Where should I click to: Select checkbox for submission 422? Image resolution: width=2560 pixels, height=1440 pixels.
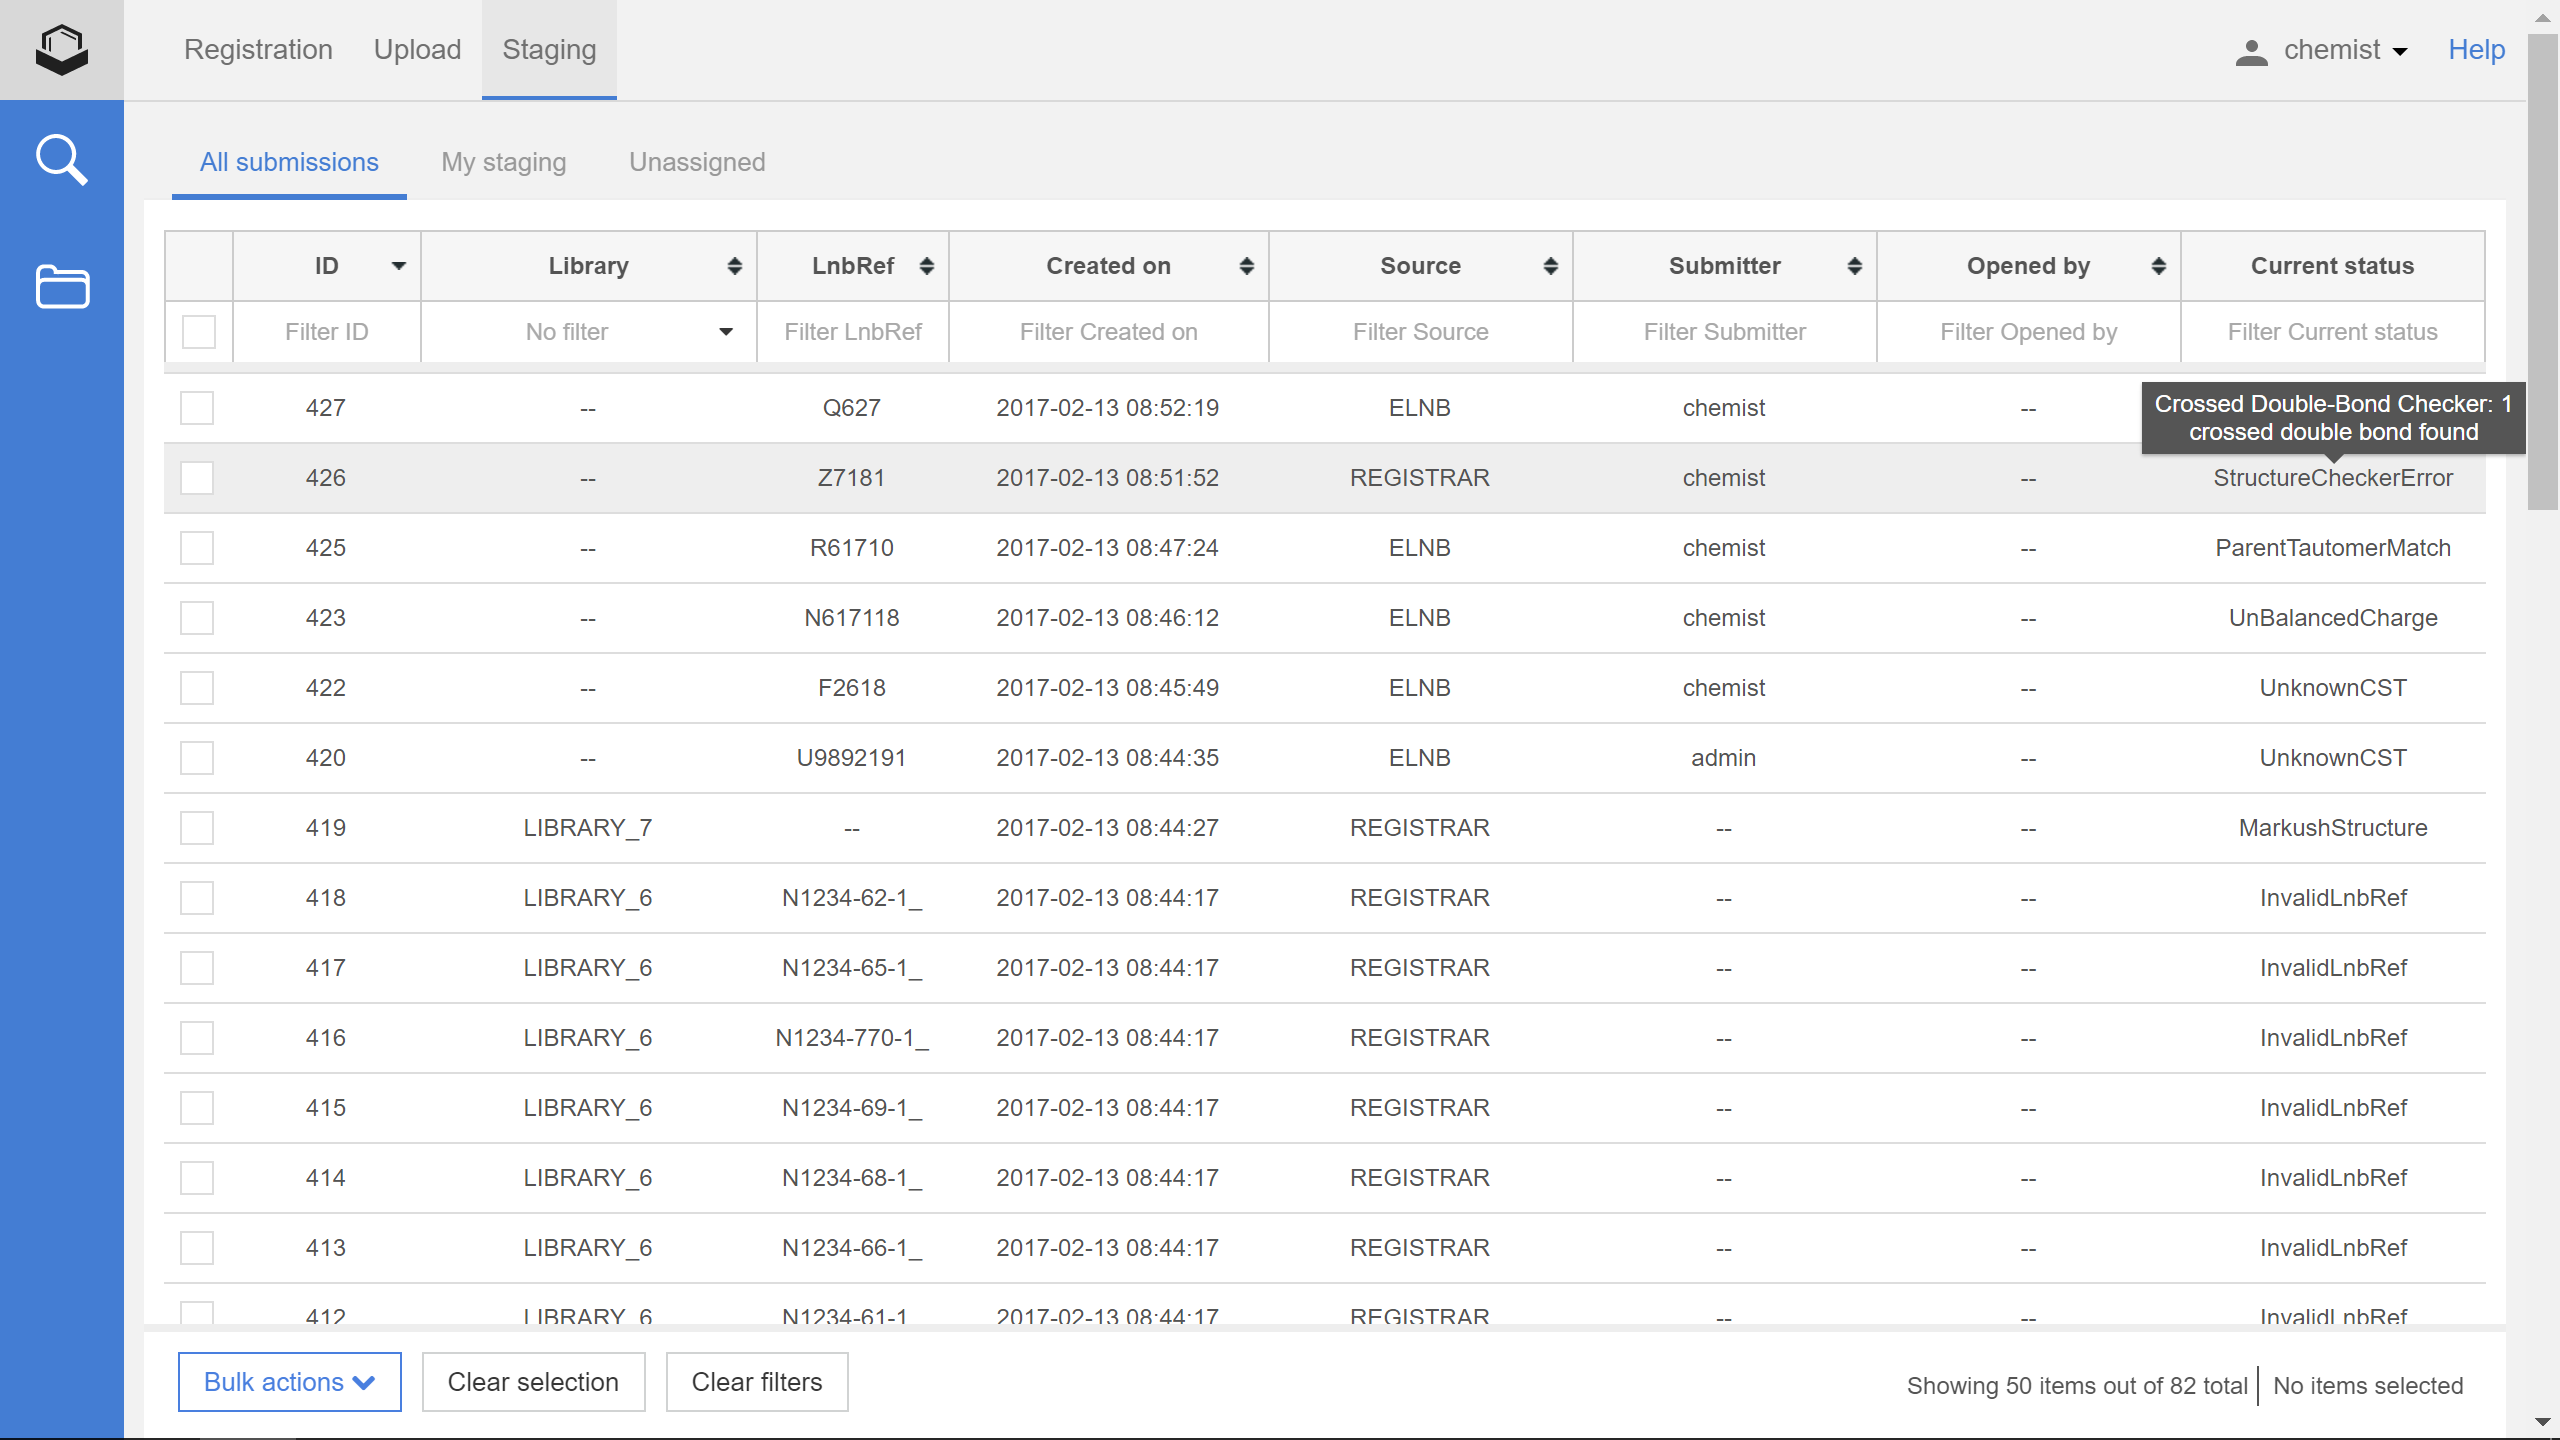[x=197, y=688]
